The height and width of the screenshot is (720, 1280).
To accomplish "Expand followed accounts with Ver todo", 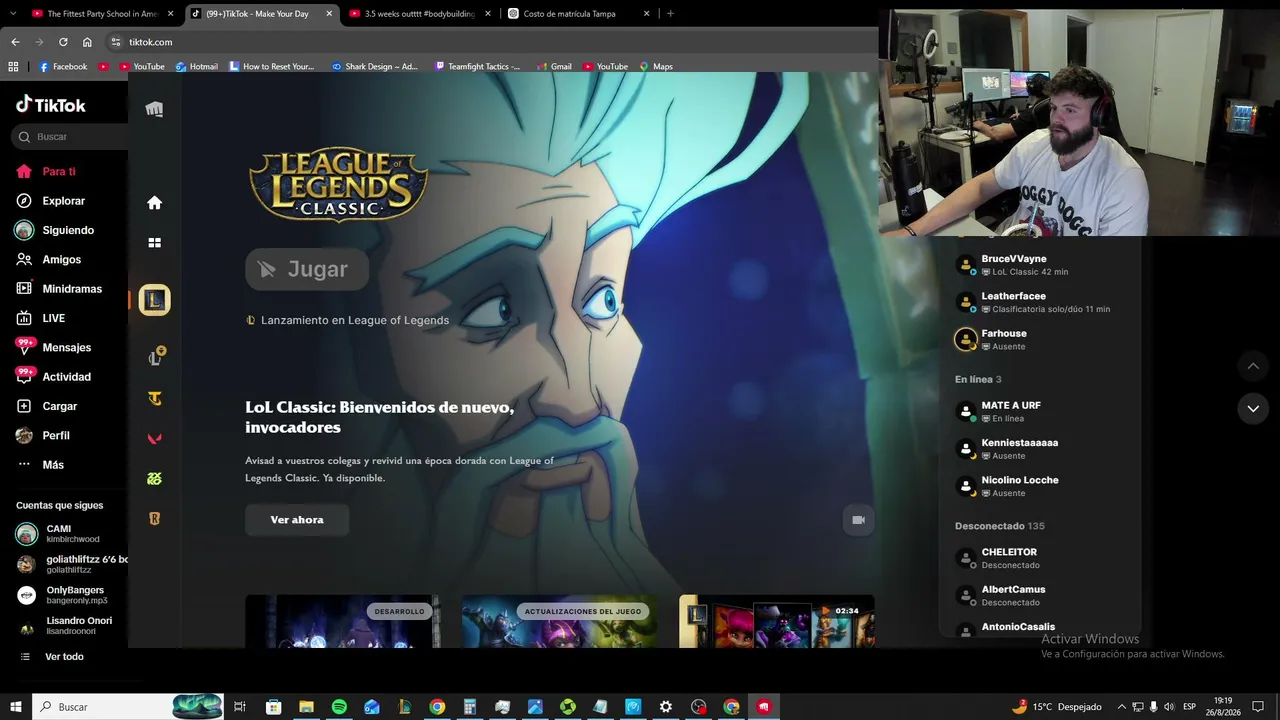I will [x=52, y=657].
